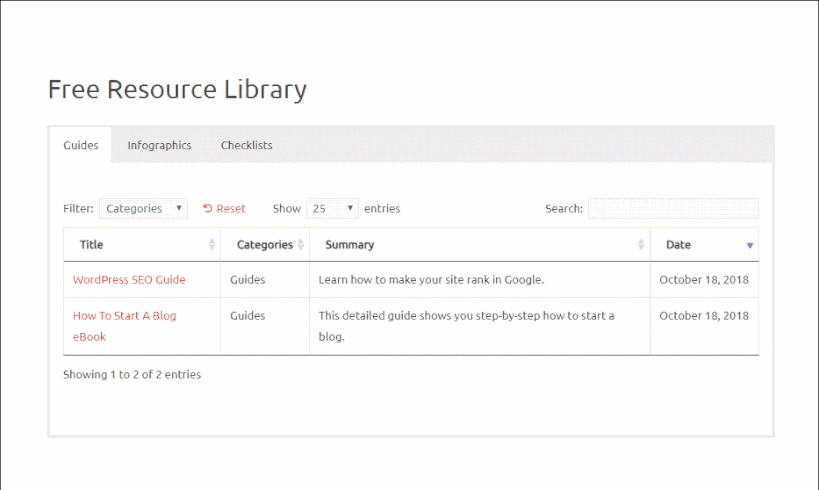Click date of WordPress SEO Guide row

(x=704, y=279)
